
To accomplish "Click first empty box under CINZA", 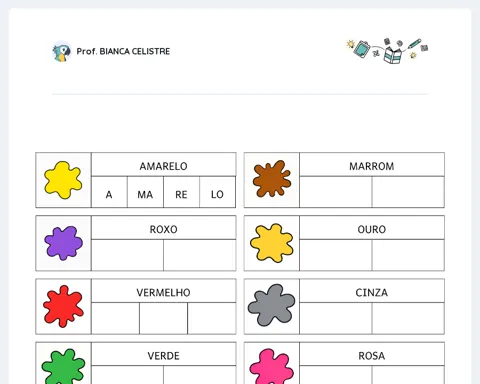I will pyautogui.click(x=336, y=318).
